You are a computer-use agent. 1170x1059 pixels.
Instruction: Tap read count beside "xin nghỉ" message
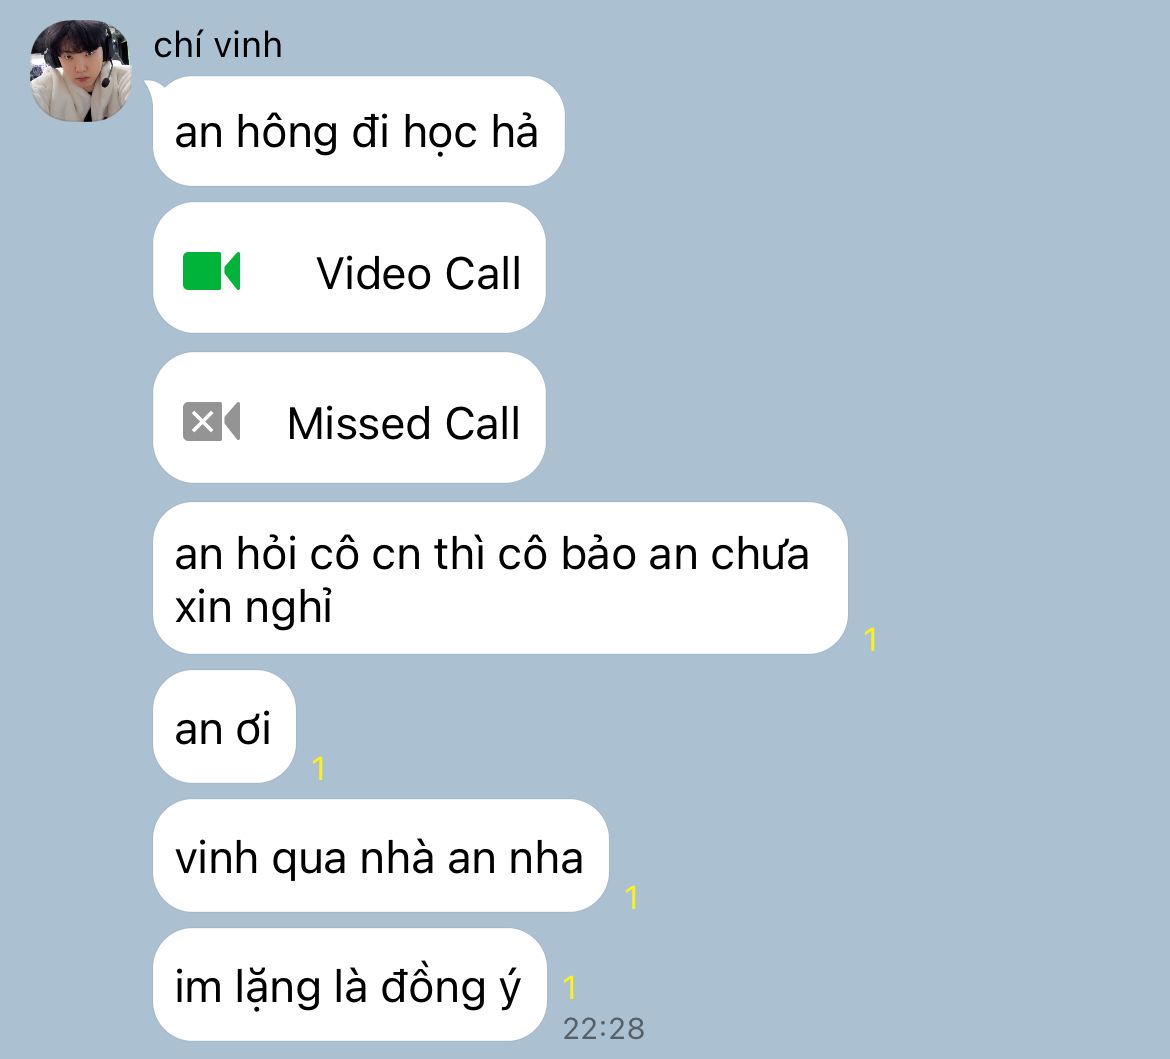click(870, 640)
